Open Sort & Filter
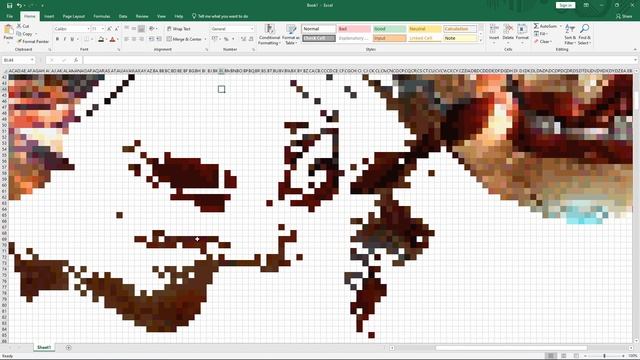The width and height of the screenshot is (640, 360). (x=570, y=34)
